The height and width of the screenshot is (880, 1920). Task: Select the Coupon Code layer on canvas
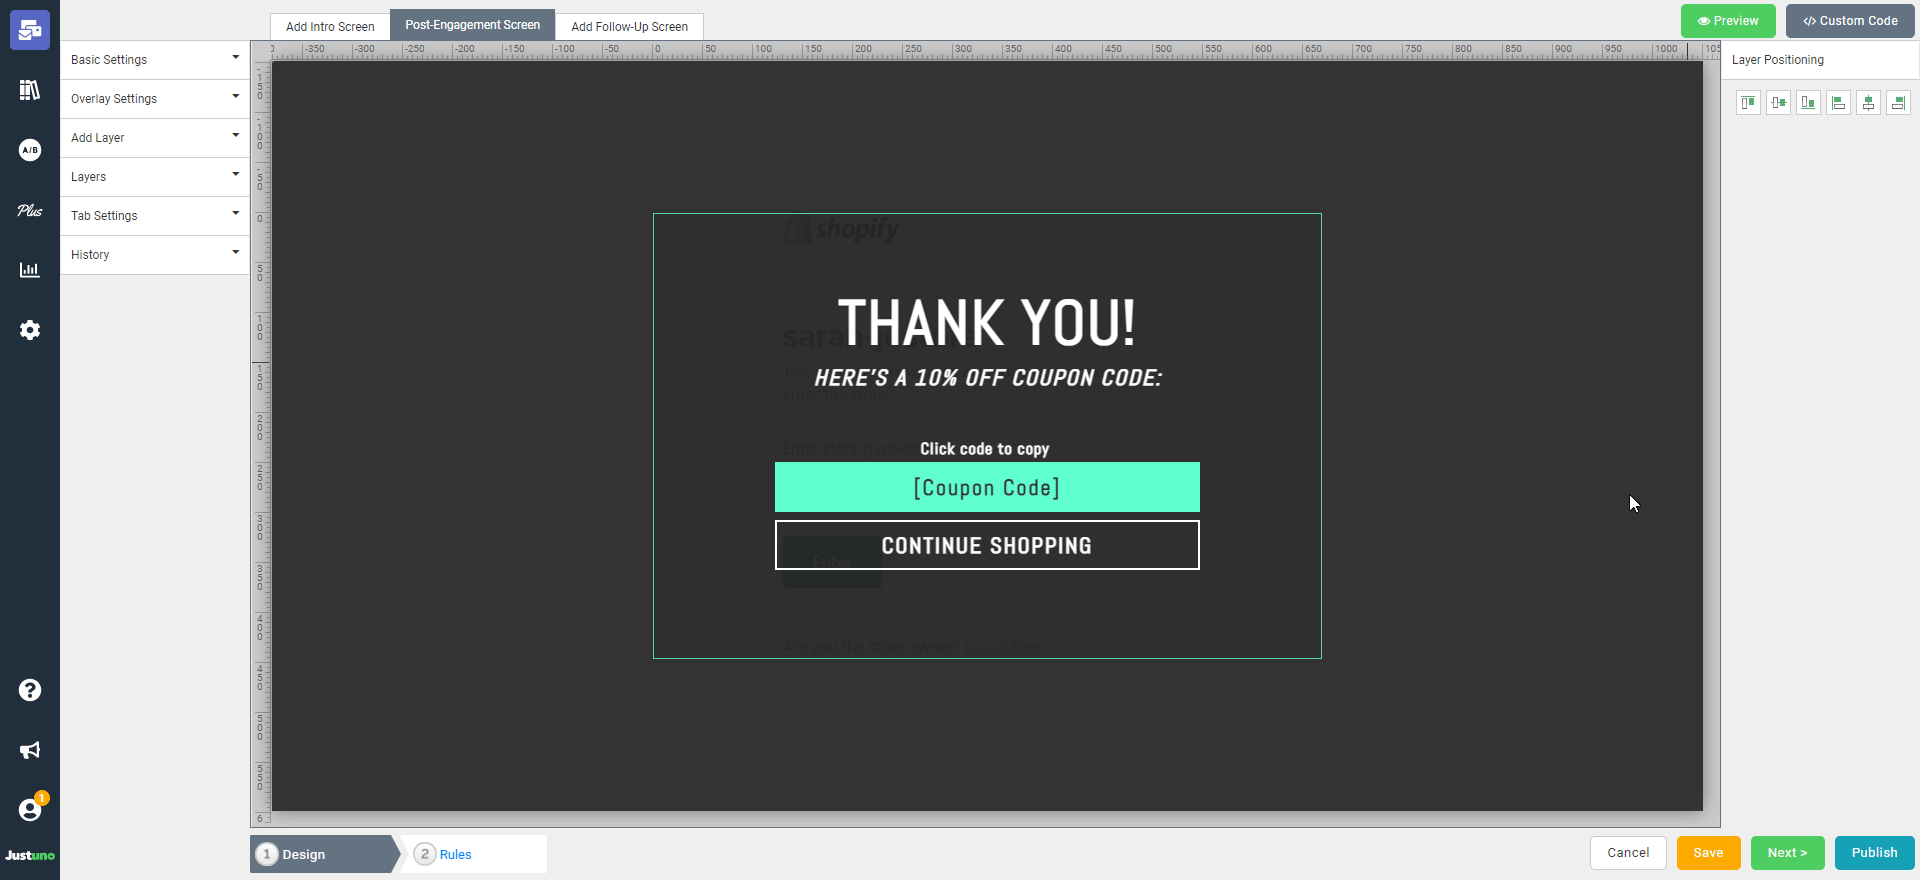[x=986, y=488]
